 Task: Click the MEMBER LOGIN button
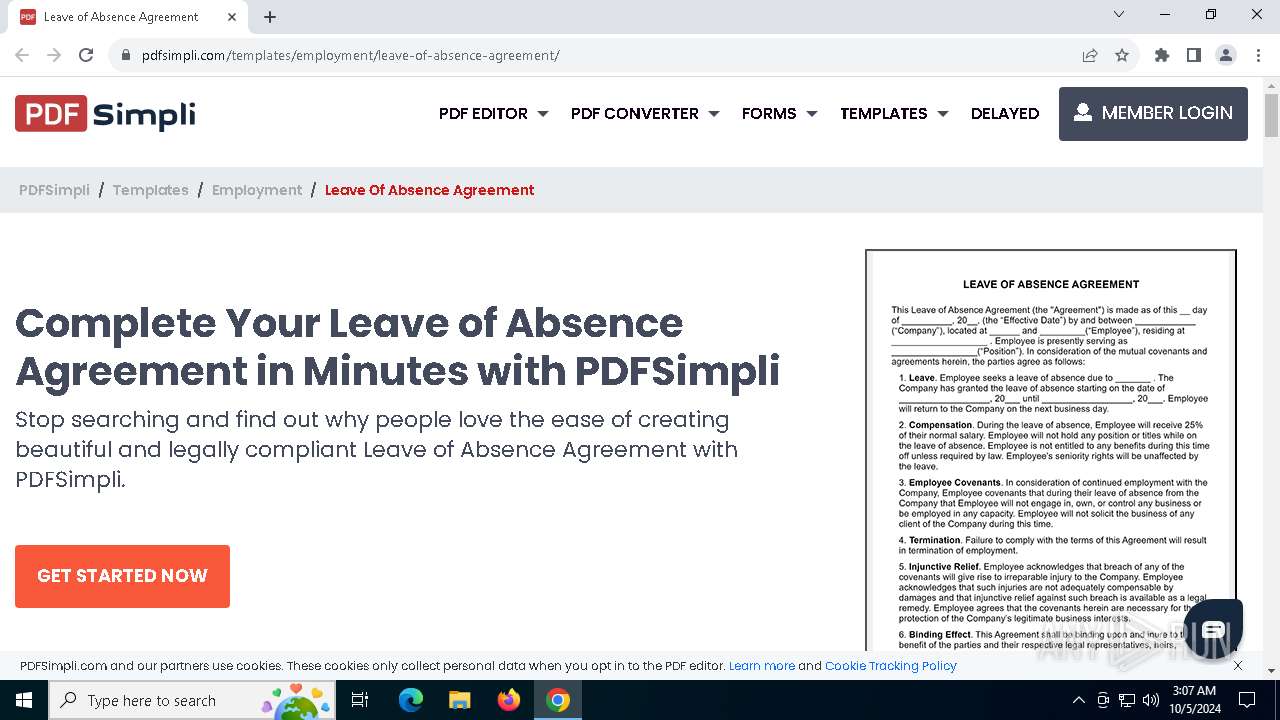1153,114
